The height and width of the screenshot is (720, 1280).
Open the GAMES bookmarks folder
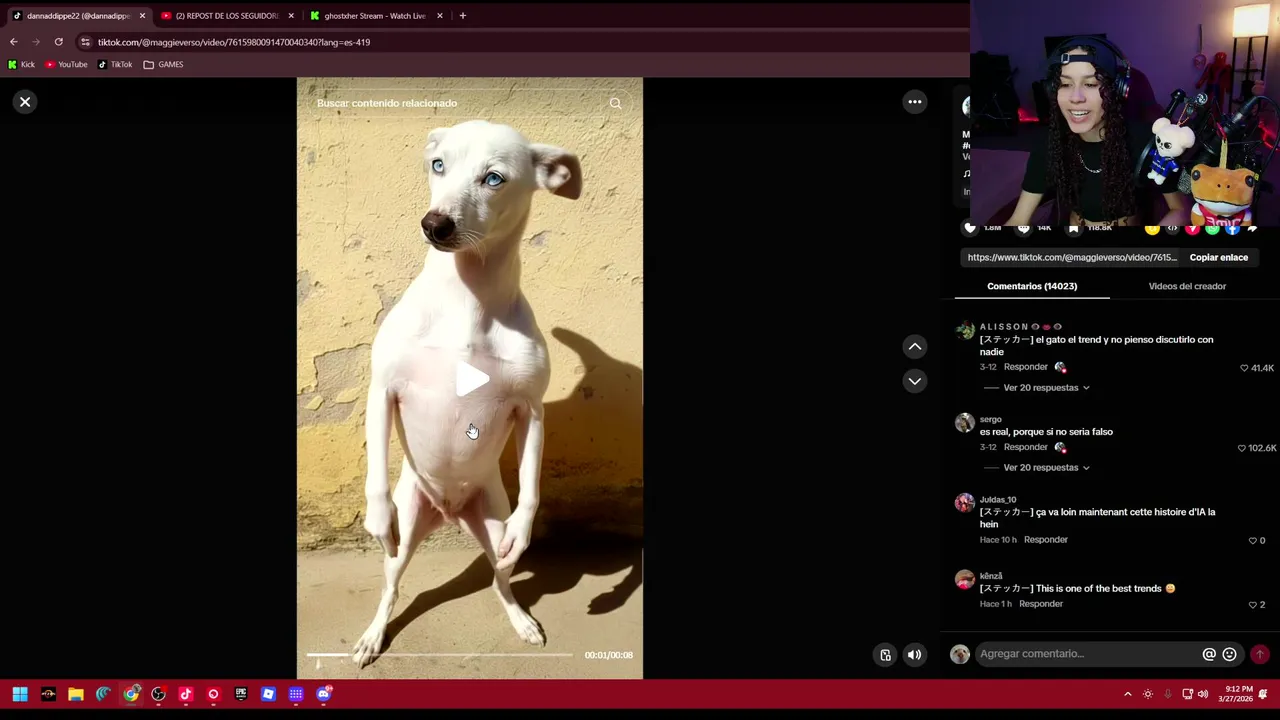[163, 64]
